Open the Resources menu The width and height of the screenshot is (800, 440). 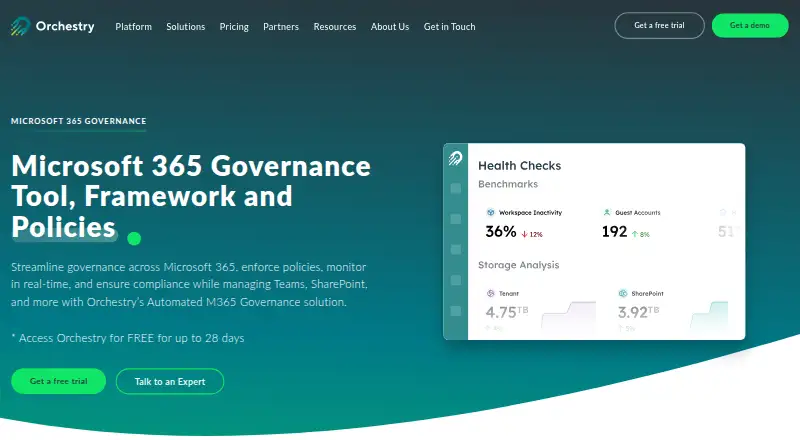coord(335,27)
